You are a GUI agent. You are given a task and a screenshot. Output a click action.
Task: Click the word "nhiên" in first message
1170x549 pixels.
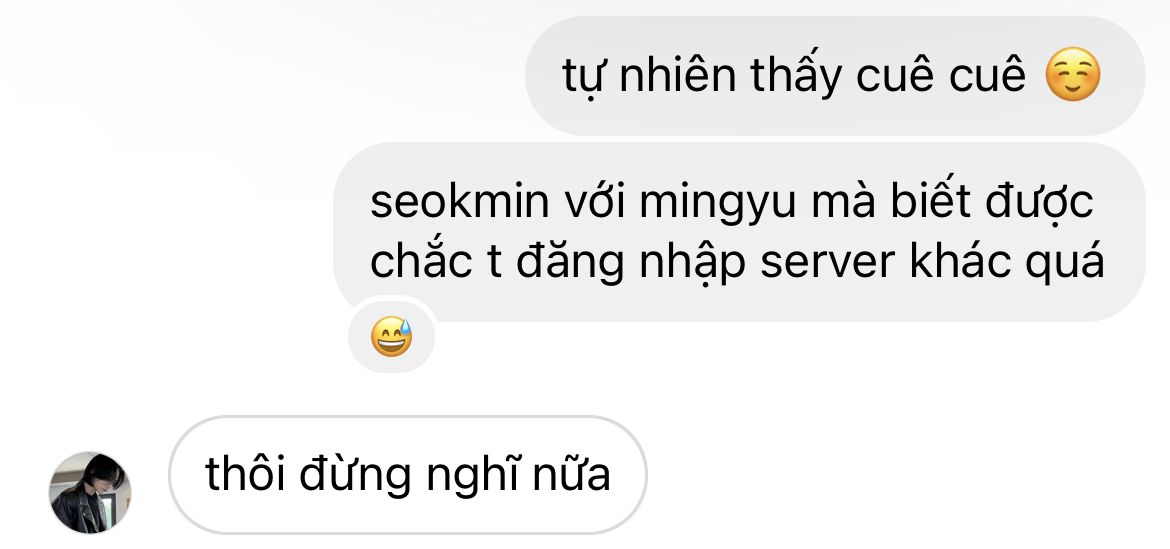point(678,75)
